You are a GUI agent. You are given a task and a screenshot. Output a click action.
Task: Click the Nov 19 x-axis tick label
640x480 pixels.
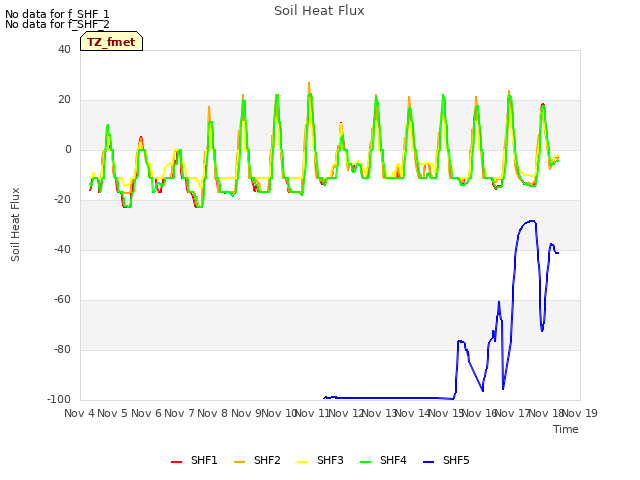point(580,413)
